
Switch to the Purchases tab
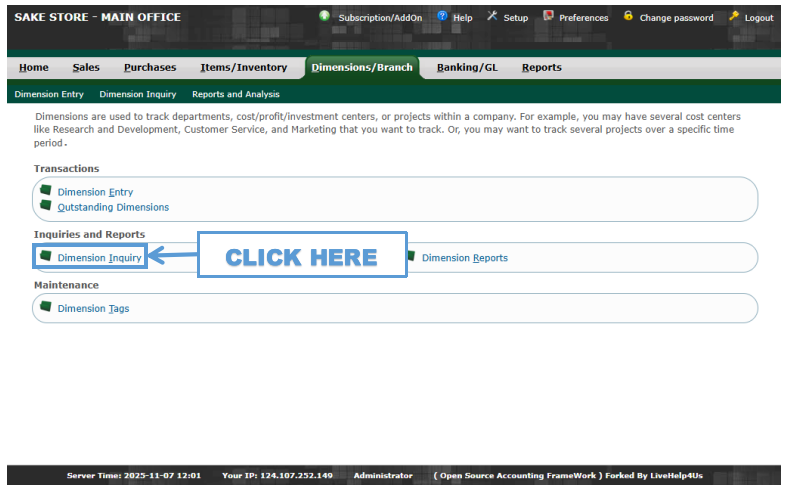click(x=150, y=68)
